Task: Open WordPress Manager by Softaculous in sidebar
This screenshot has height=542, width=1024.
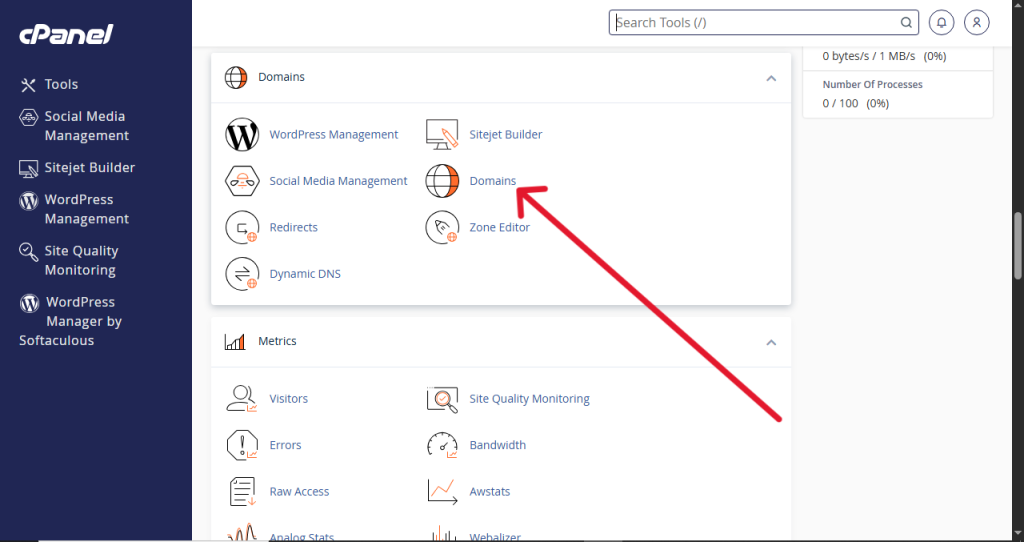Action: point(71,321)
